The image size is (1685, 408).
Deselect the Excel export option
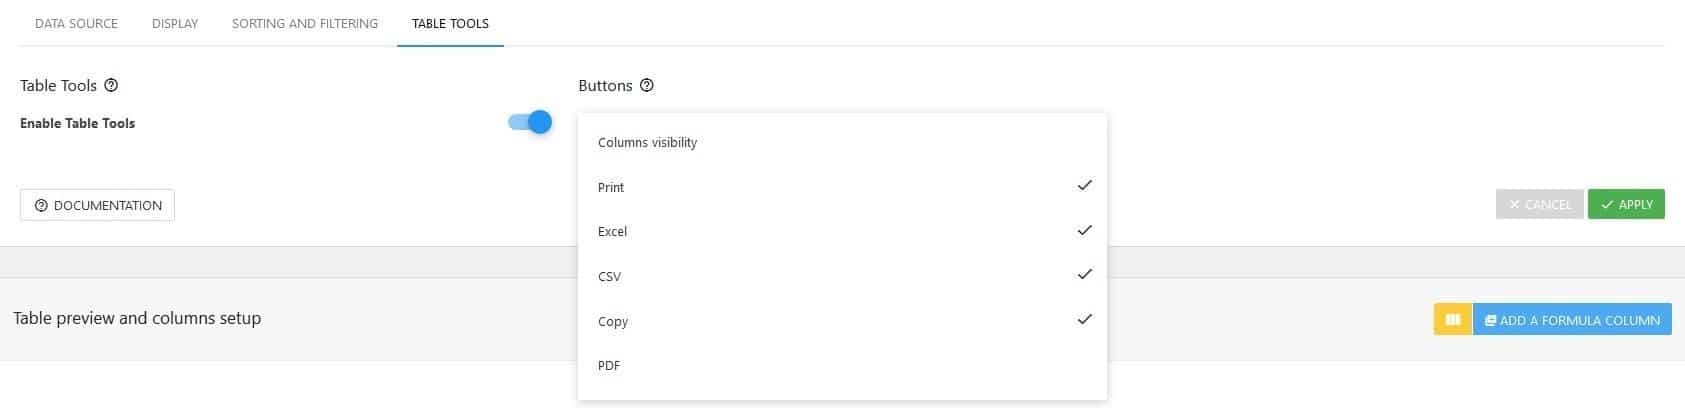(842, 231)
